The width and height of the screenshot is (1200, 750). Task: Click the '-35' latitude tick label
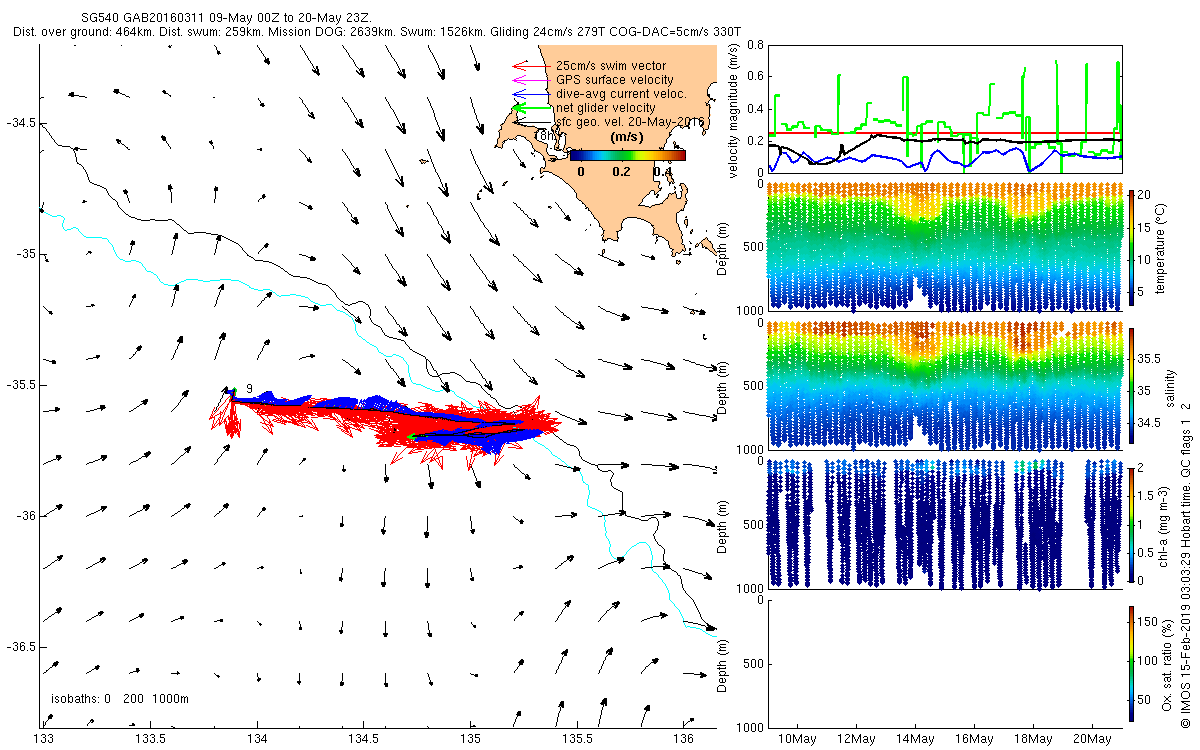(25, 254)
